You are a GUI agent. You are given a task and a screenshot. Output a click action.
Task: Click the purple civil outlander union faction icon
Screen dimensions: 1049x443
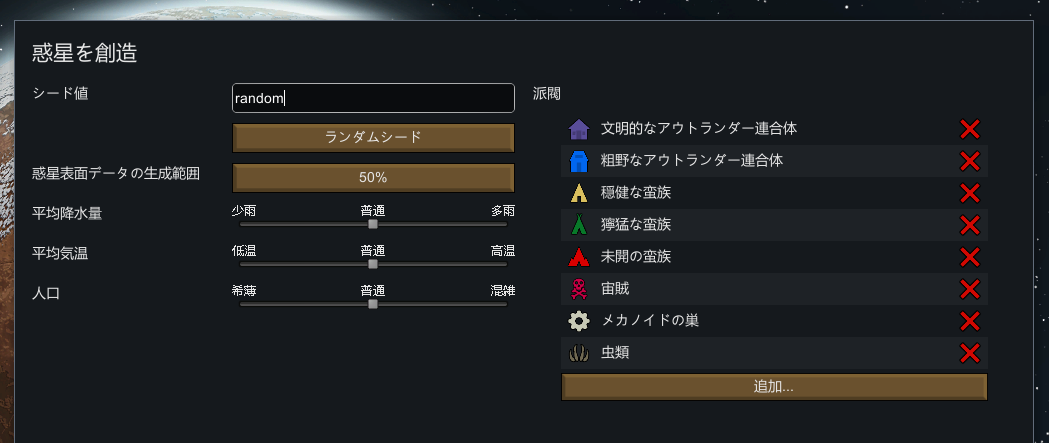[578, 129]
